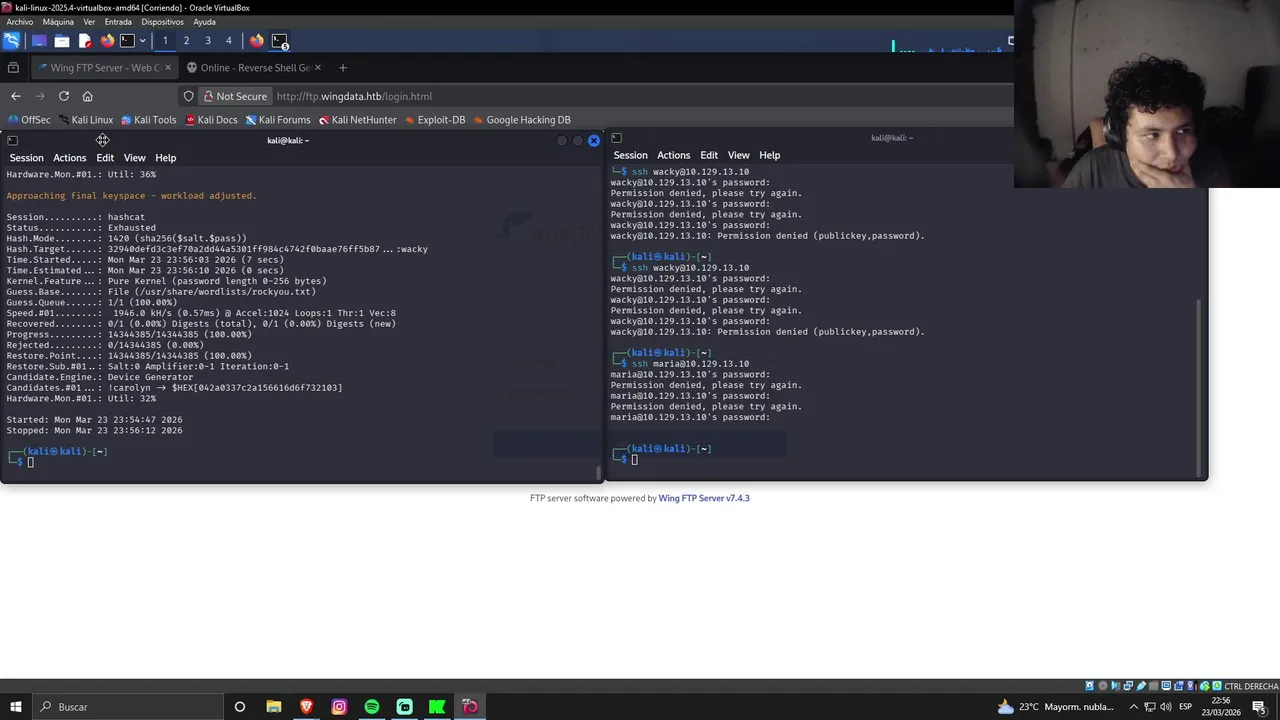Open Firefox recent browsing view icon

point(13,68)
